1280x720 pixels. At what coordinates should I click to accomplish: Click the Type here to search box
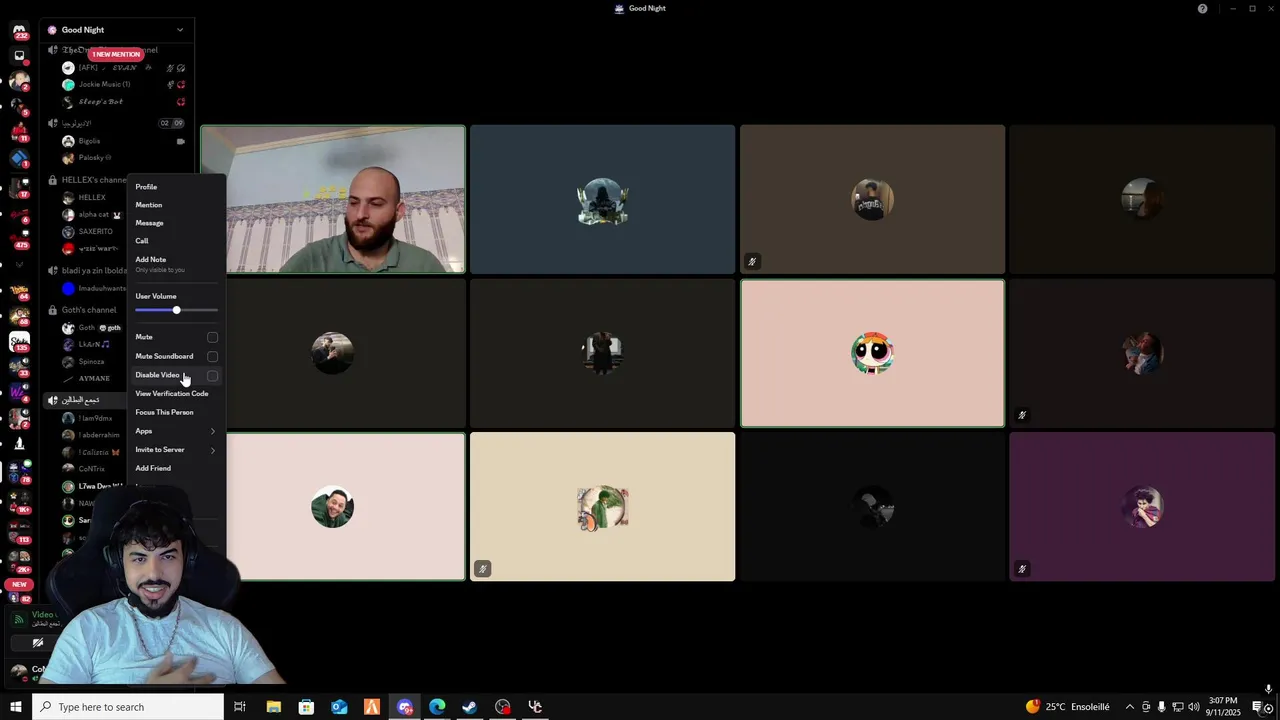[x=128, y=707]
